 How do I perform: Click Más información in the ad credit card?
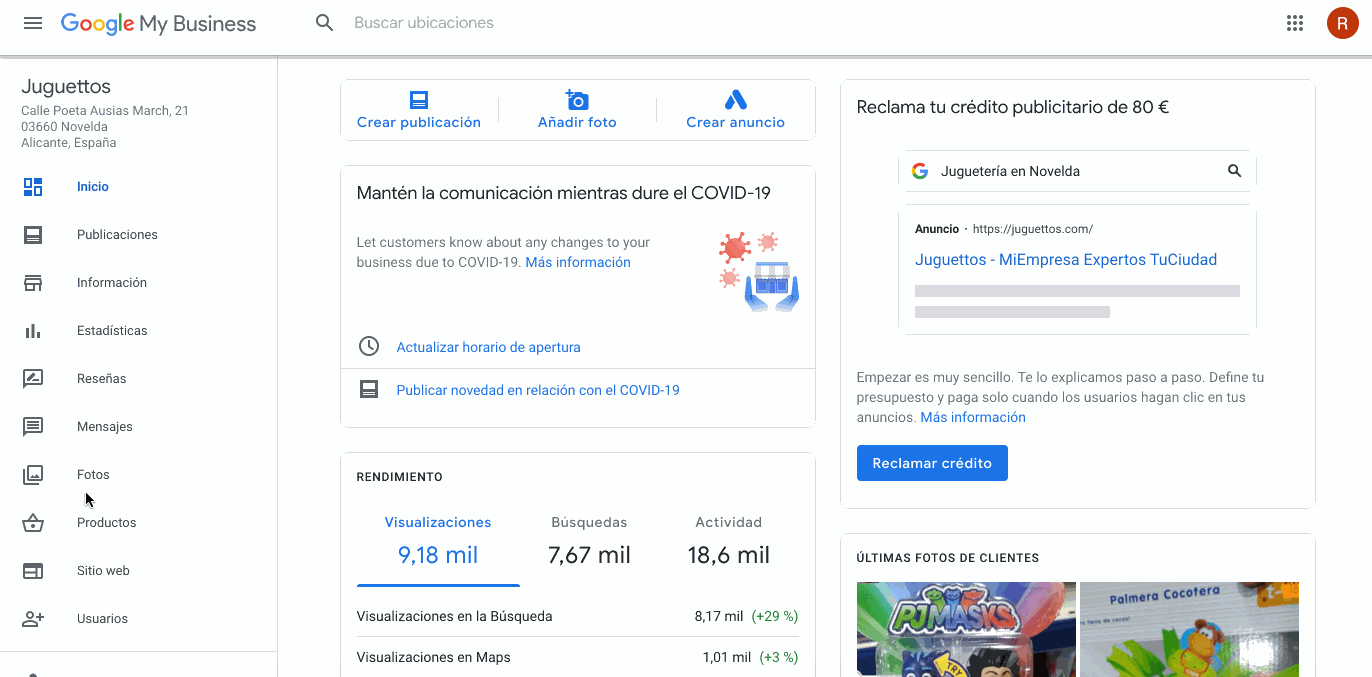973,417
